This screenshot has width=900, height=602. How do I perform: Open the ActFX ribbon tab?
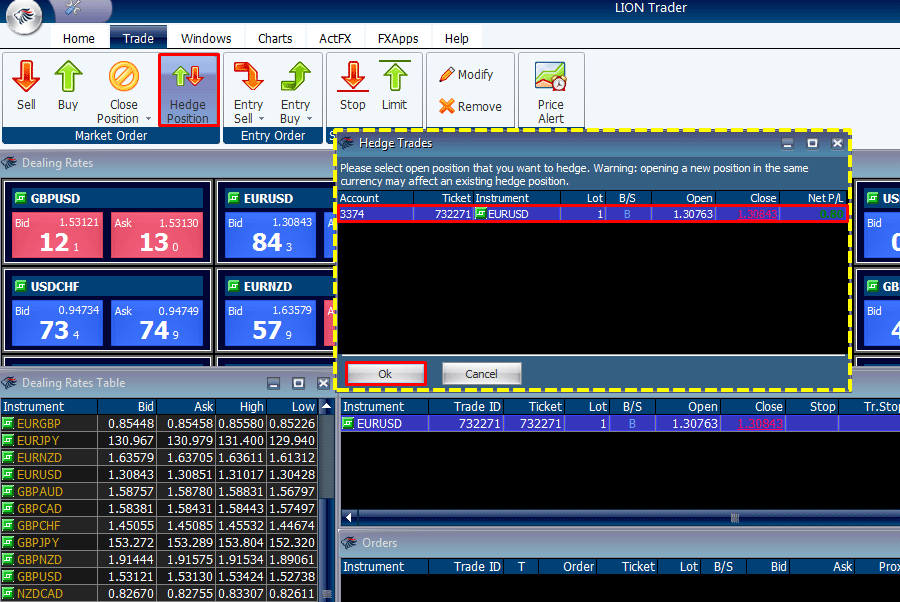pyautogui.click(x=335, y=38)
